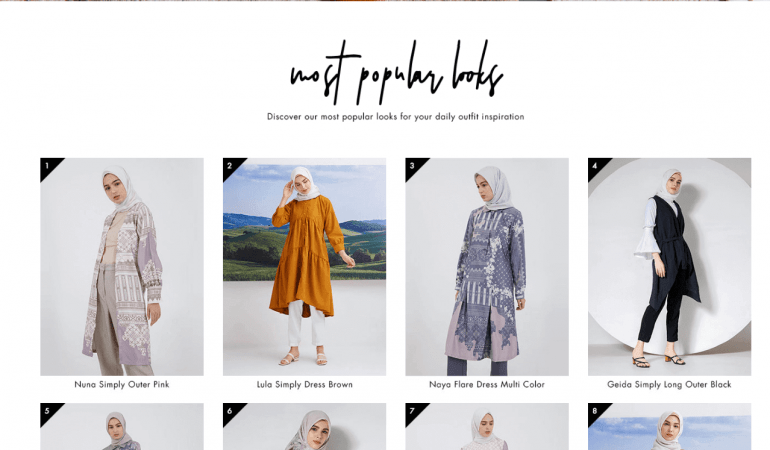Open Geida Simply Long Outer Black image
This screenshot has height=450, width=770.
click(x=670, y=267)
